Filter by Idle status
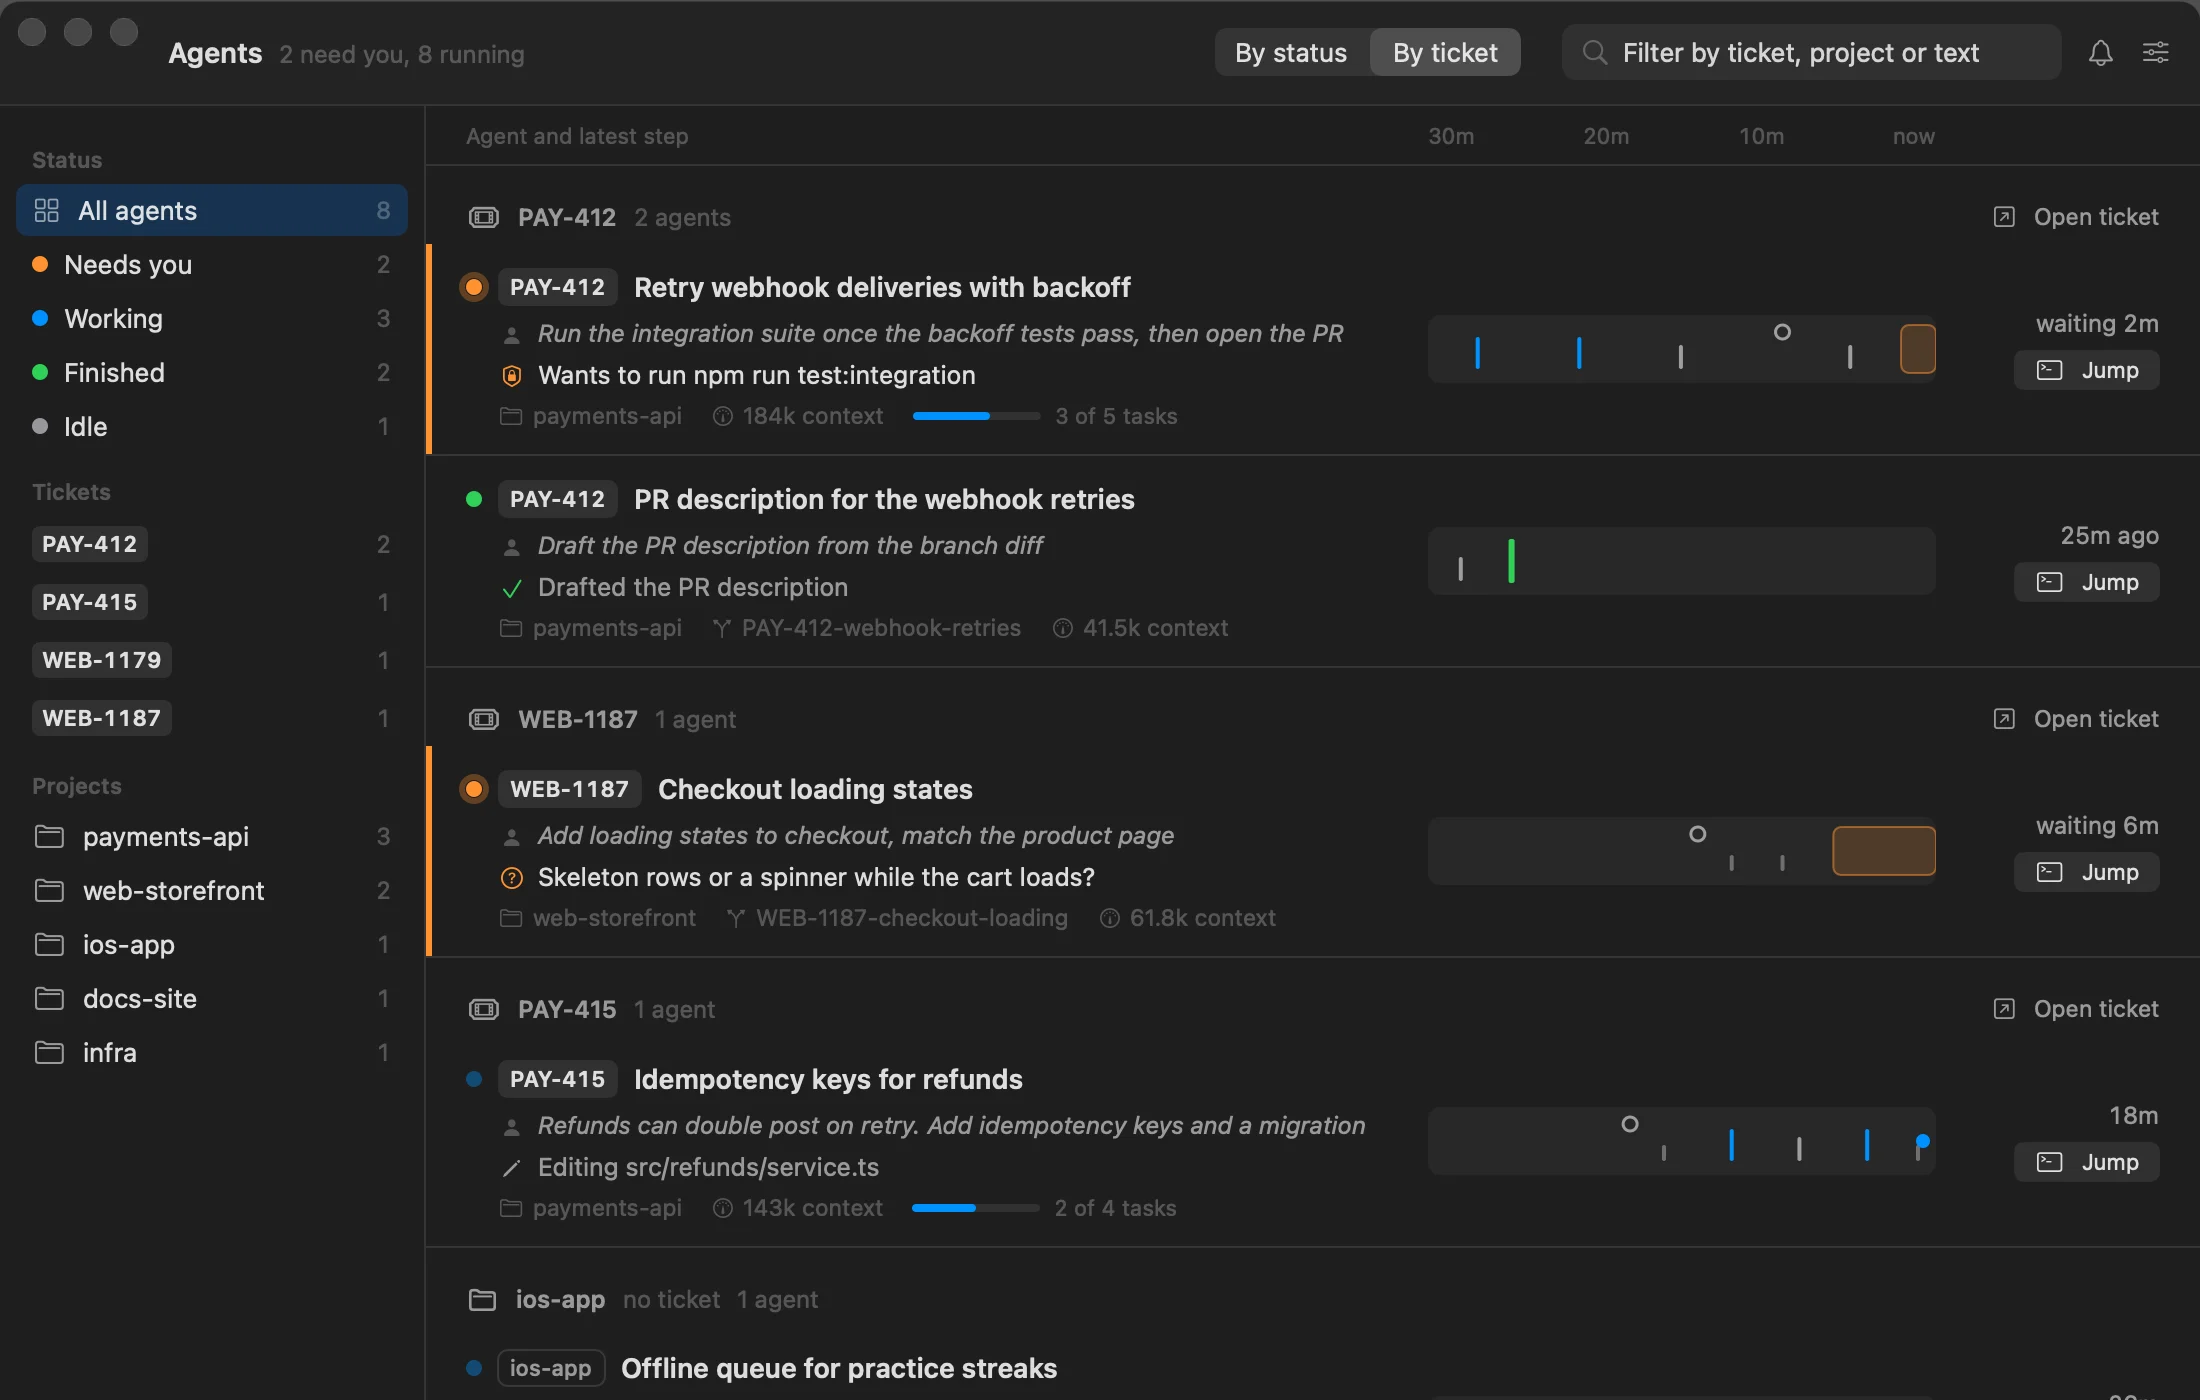This screenshot has height=1400, width=2200. 212,426
